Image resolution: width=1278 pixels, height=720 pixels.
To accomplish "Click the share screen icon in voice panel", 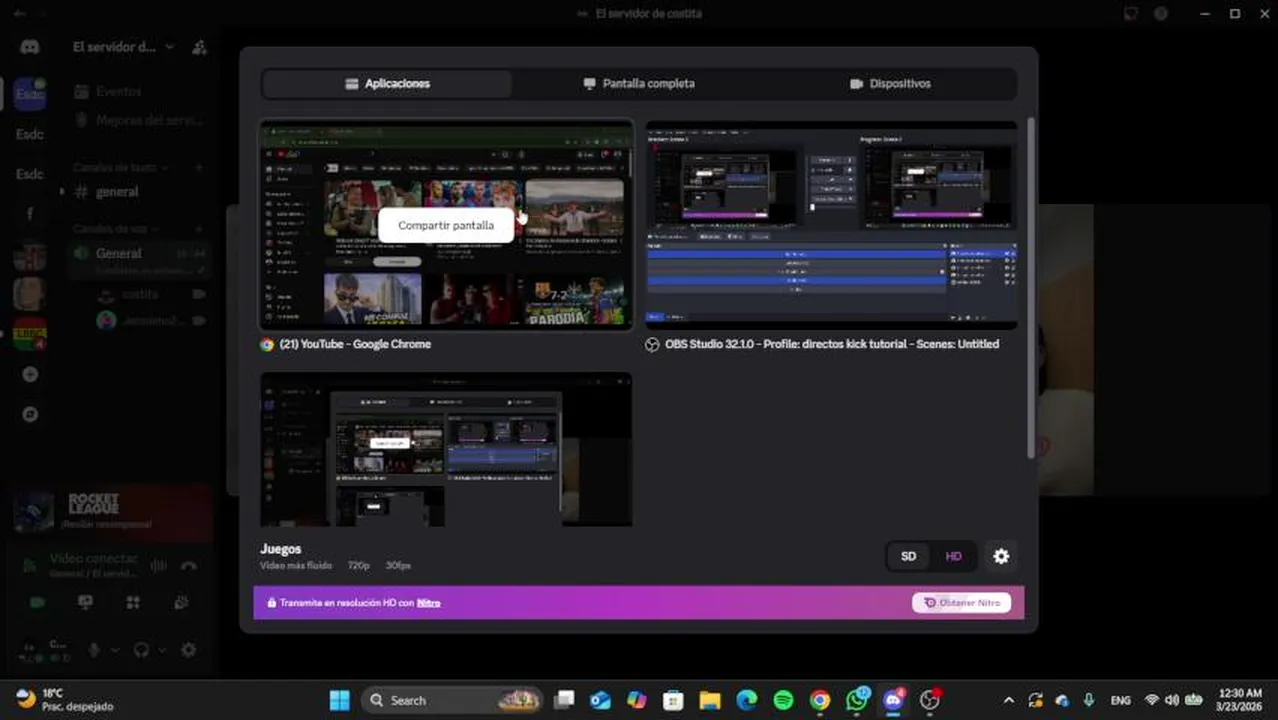I will coord(85,603).
